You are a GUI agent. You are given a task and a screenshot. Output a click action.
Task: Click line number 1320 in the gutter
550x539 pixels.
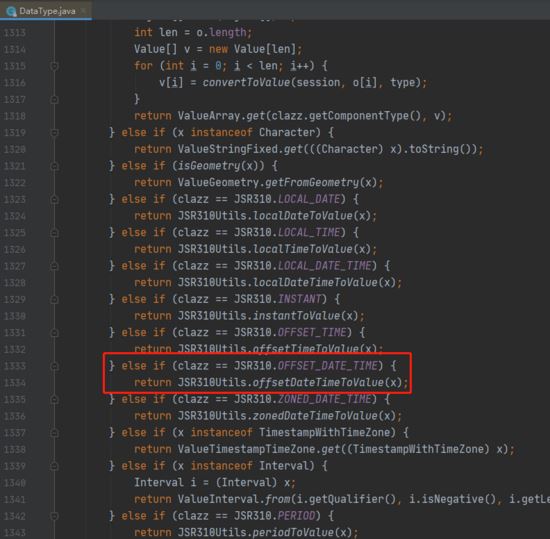(15, 149)
